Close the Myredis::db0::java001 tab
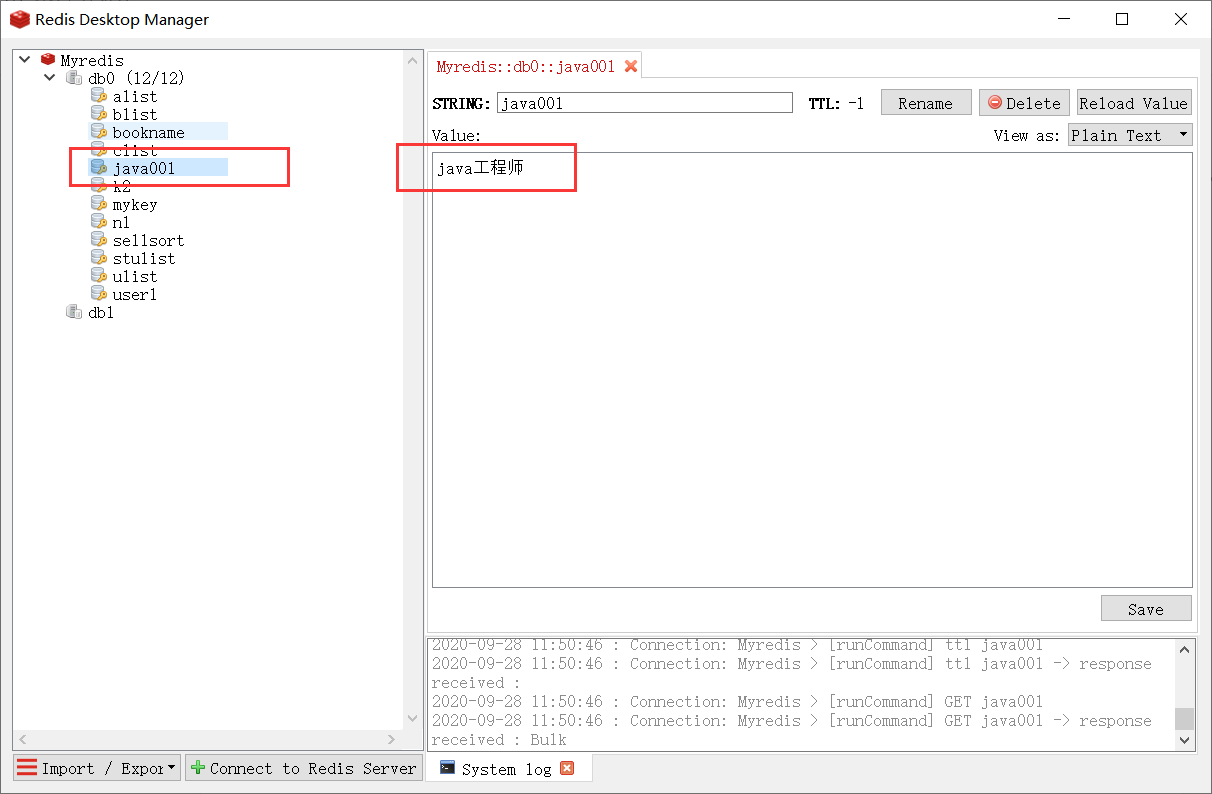This screenshot has height=794, width=1212. (x=631, y=66)
